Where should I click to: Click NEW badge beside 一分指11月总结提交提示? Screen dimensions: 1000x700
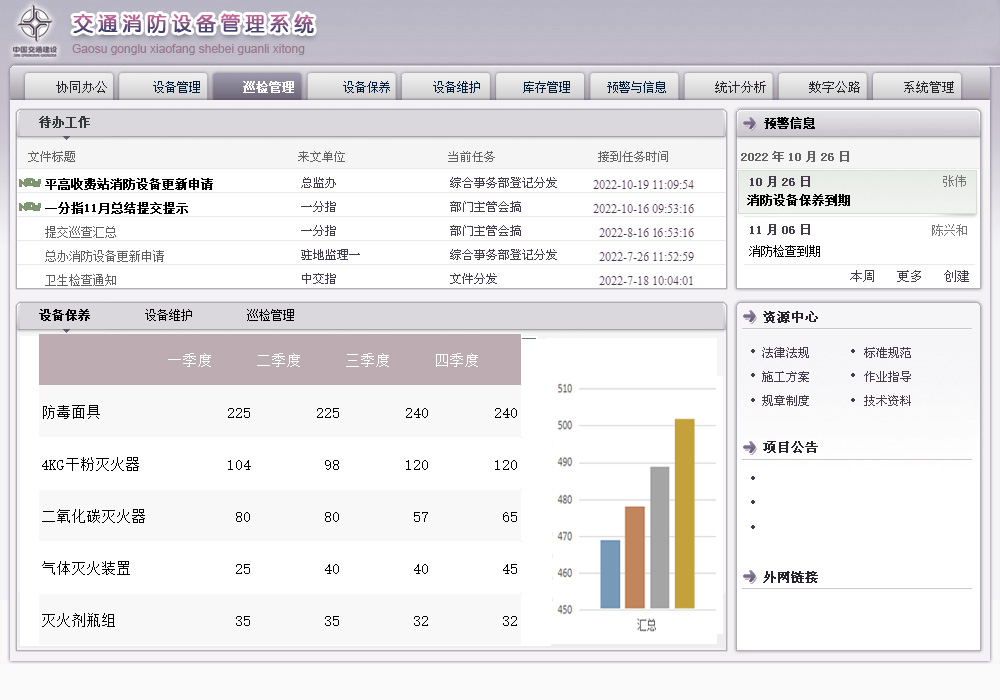tap(30, 207)
